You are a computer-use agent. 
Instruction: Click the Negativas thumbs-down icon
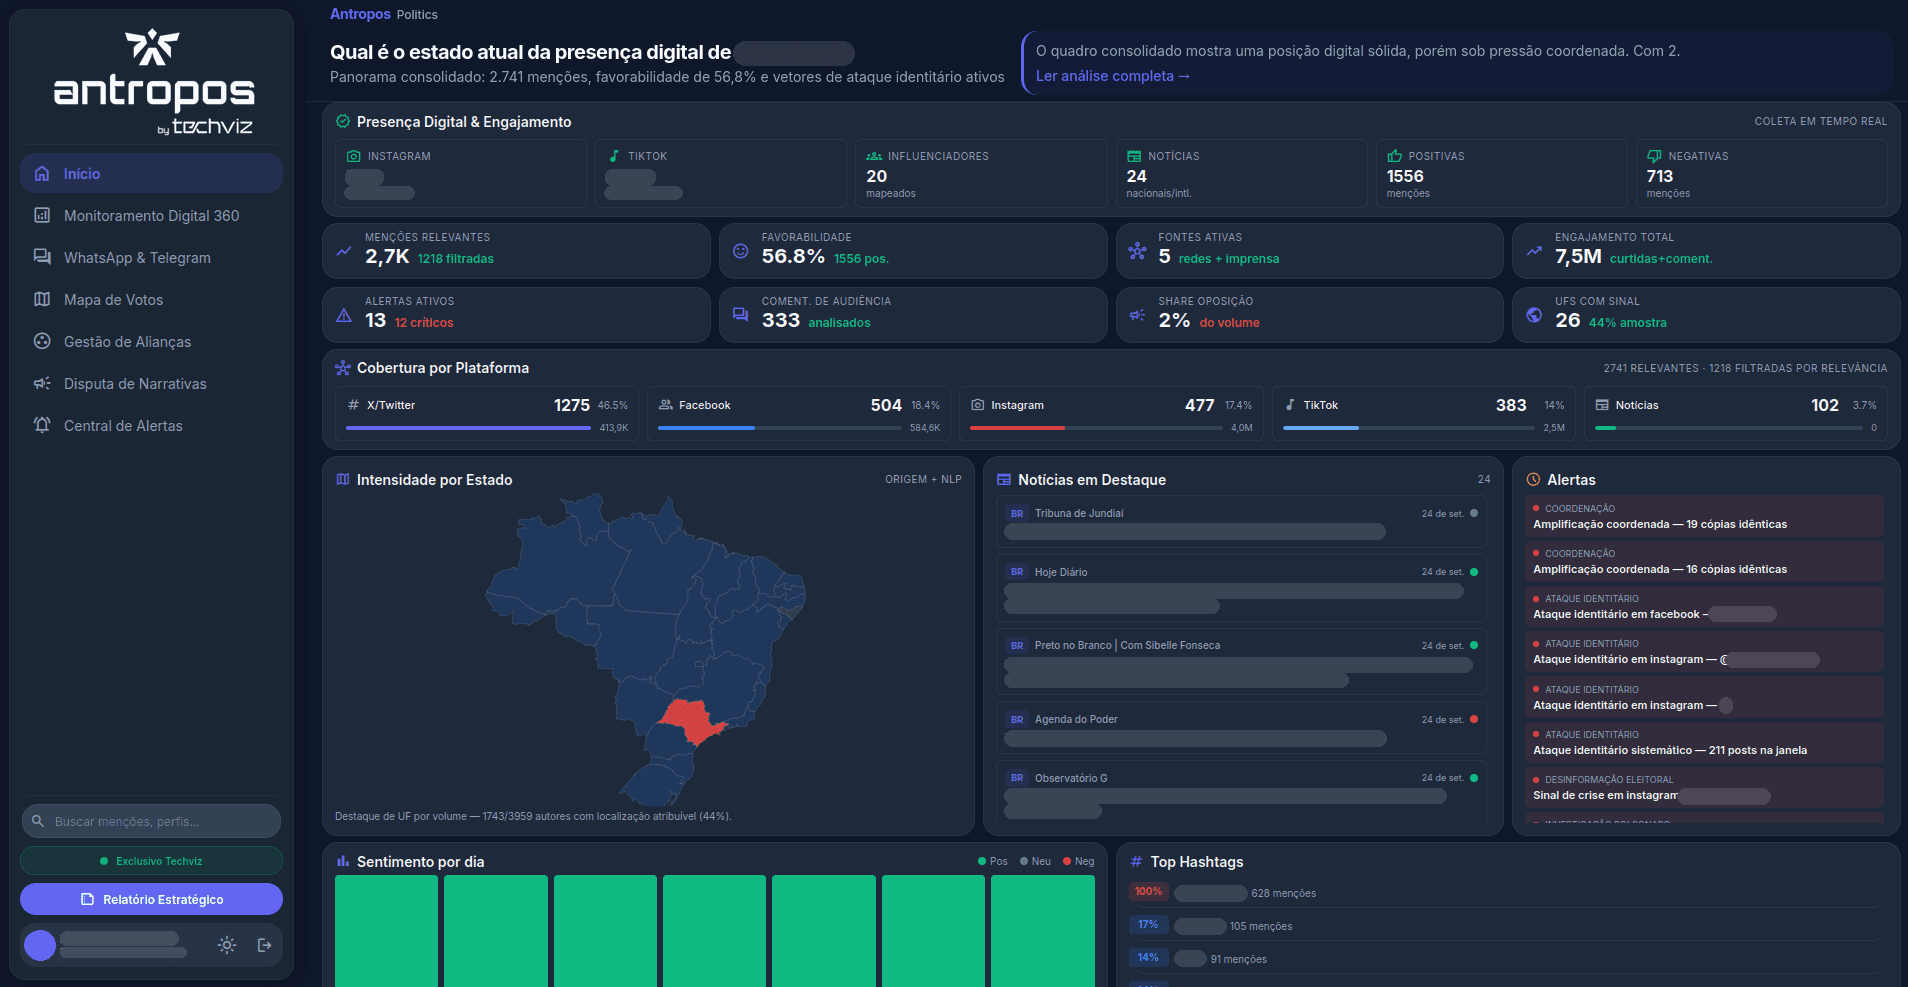pyautogui.click(x=1654, y=156)
